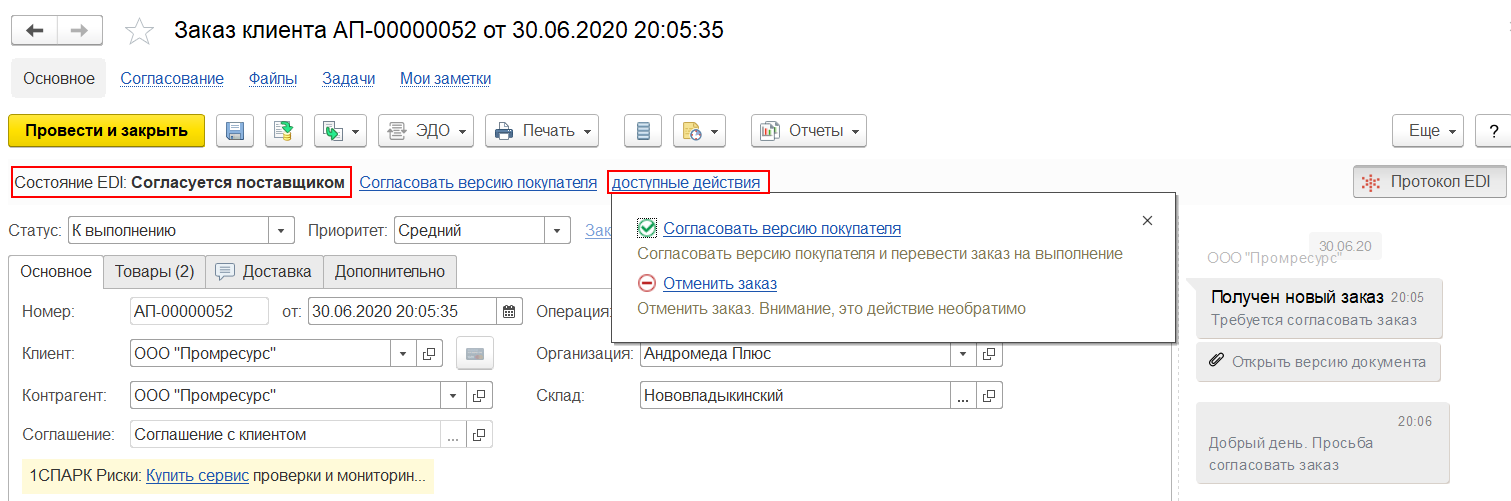Click Отменить заказ link in popup

point(720,284)
